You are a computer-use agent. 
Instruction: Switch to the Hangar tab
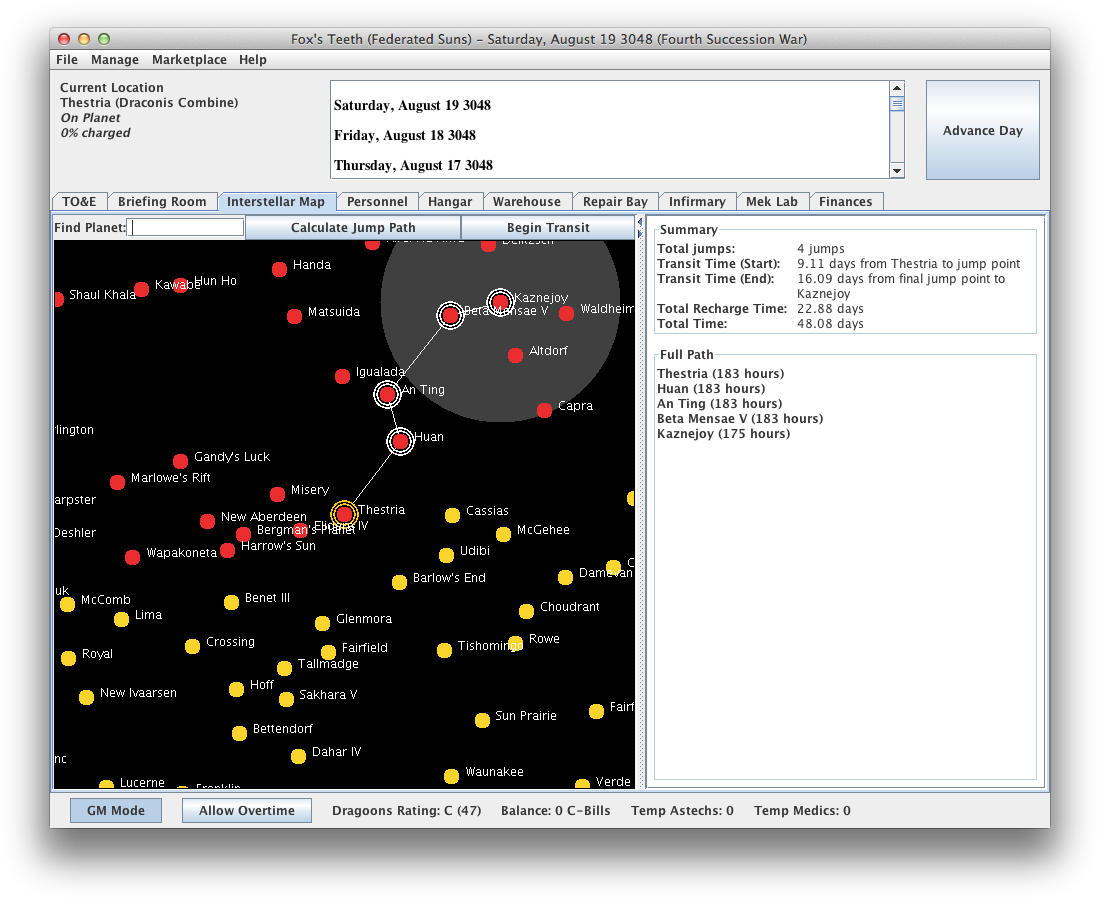[x=450, y=201]
